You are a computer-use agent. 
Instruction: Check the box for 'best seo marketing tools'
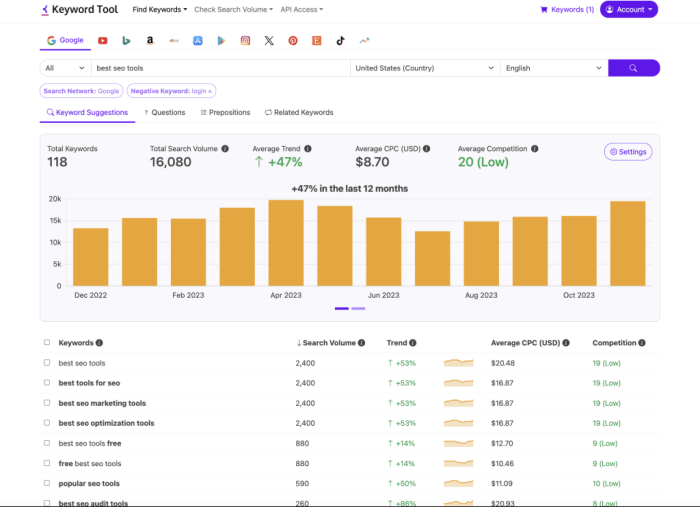(47, 403)
